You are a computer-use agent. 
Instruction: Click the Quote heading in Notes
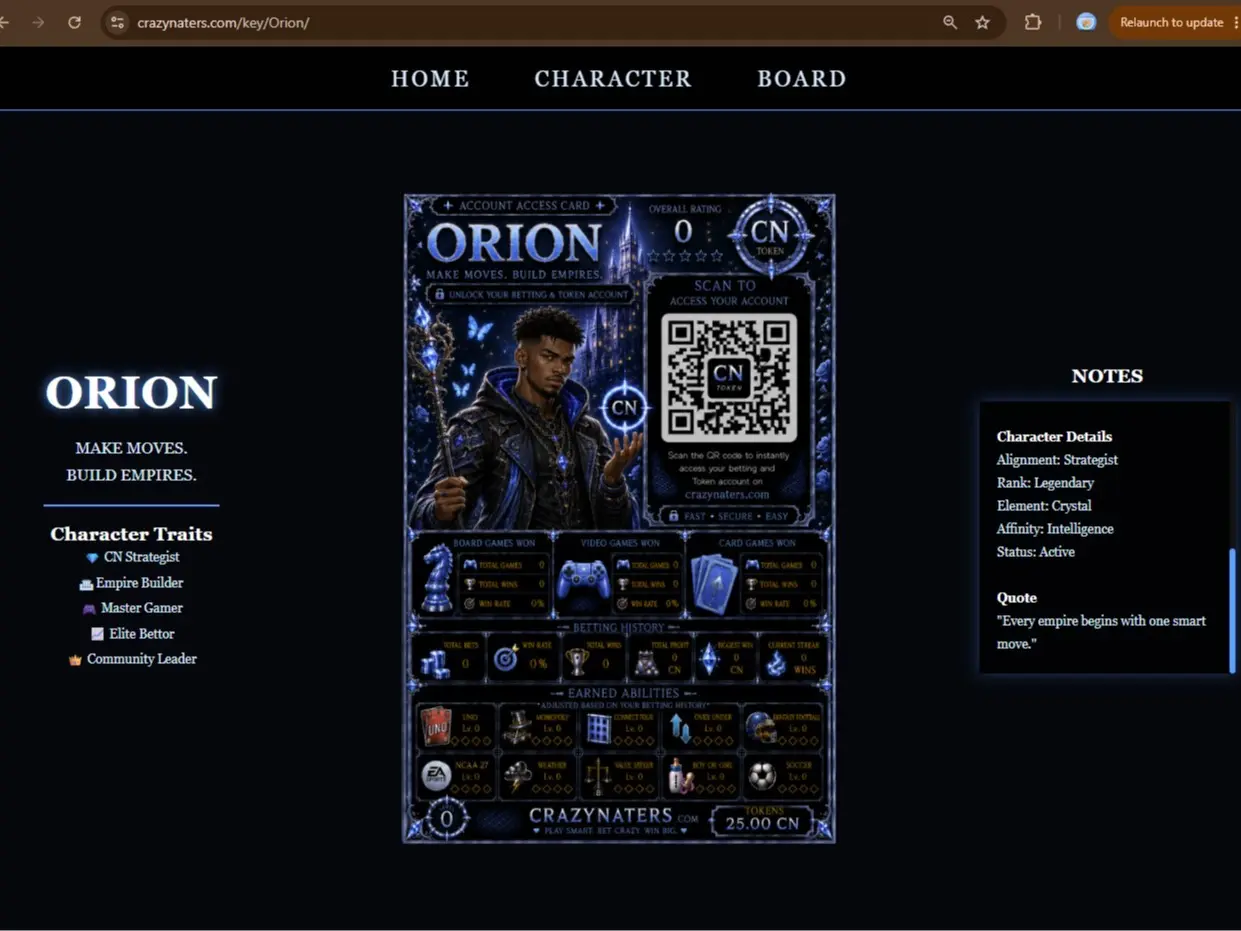coord(1016,598)
